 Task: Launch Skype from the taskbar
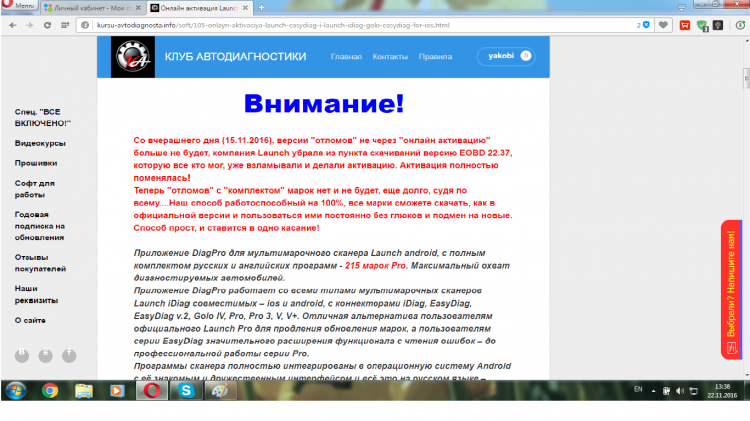(x=186, y=391)
